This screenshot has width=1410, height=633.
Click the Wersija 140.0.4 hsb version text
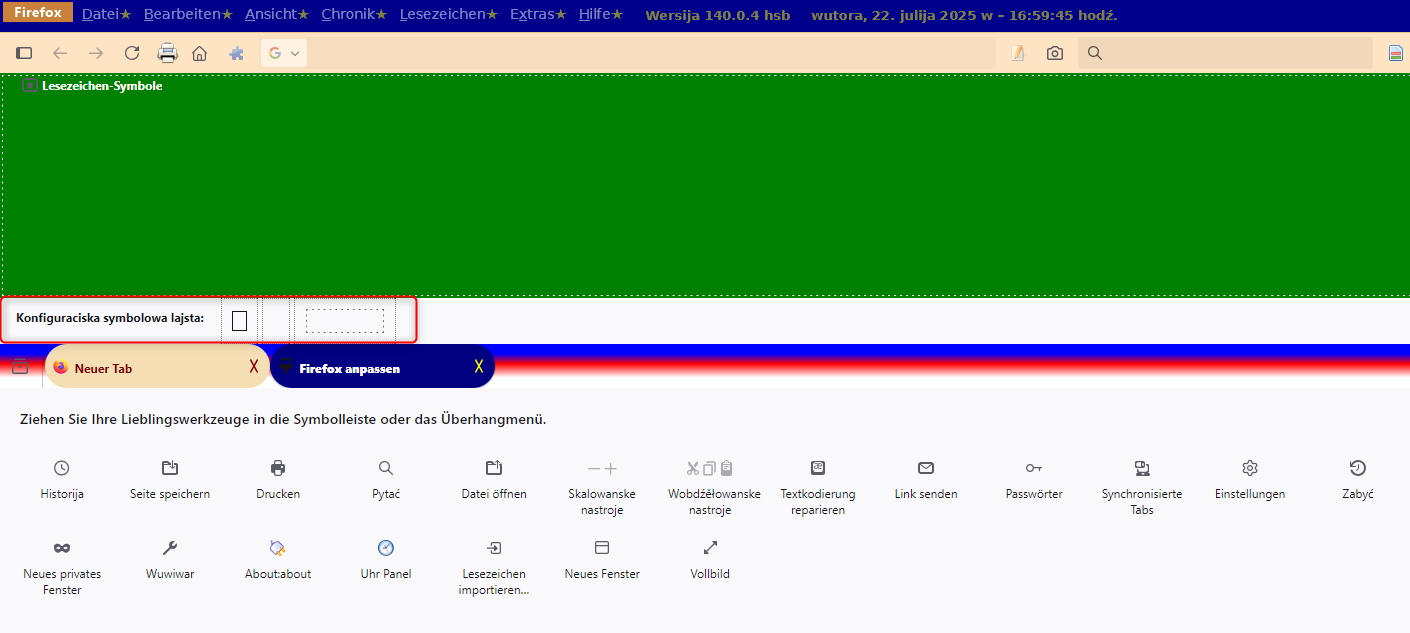[x=718, y=15]
